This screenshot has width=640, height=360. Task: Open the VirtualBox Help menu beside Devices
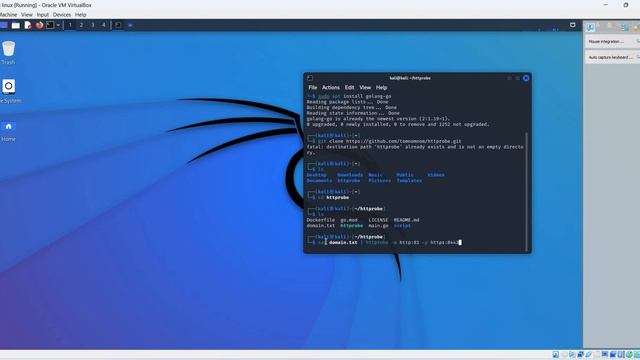pos(80,15)
